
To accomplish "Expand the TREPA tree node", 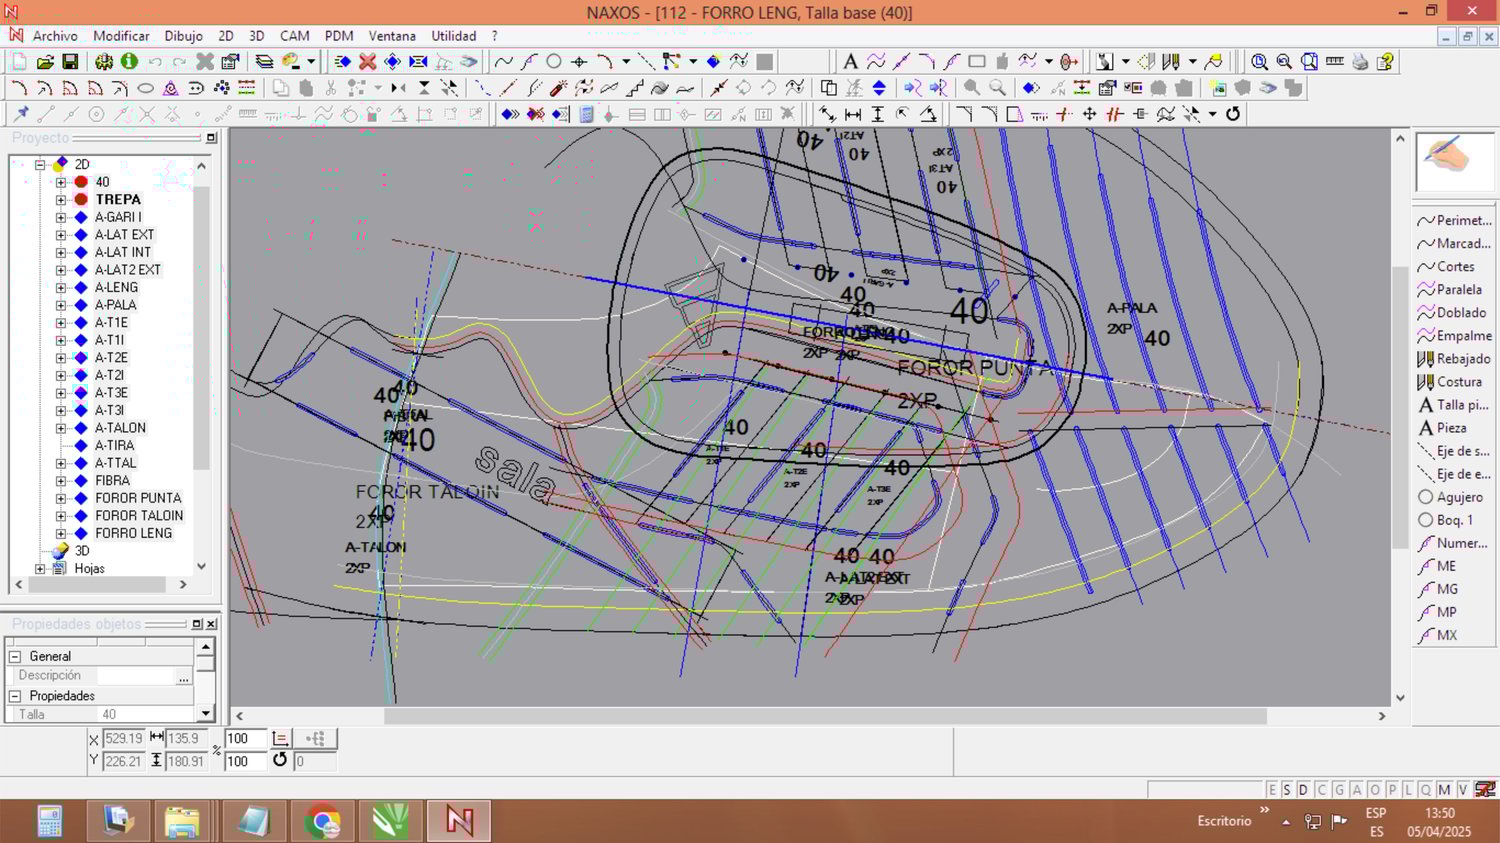I will (x=61, y=200).
